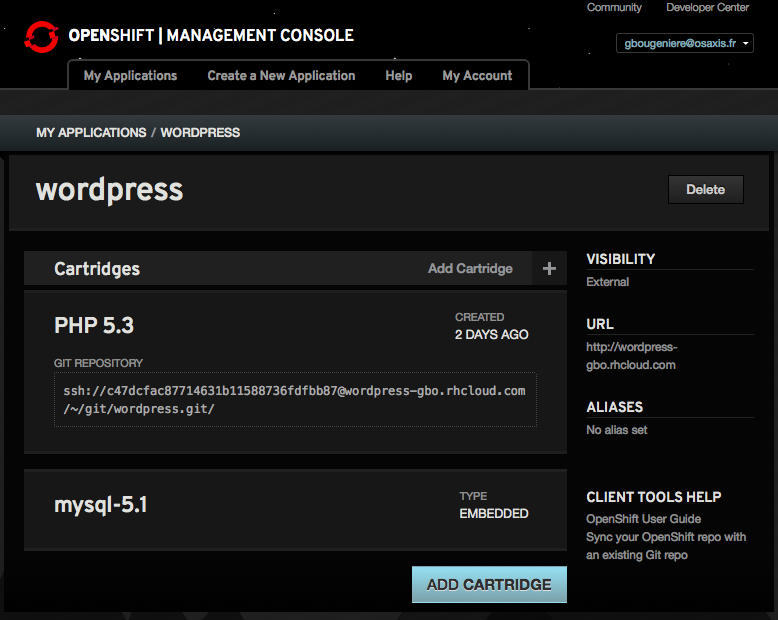Click the OPENSHIFT MANAGEMENT CONSOLE title
Image resolution: width=778 pixels, height=620 pixels.
(211, 35)
